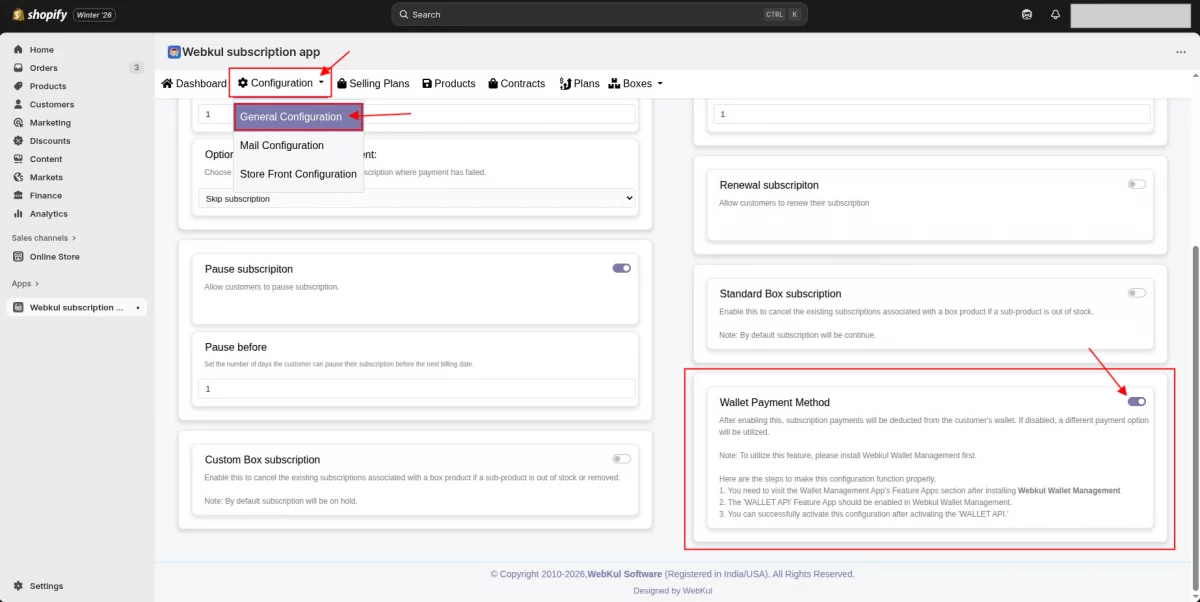The width and height of the screenshot is (1200, 602).
Task: Enable the Custom Box subscription toggle
Action: (621, 459)
